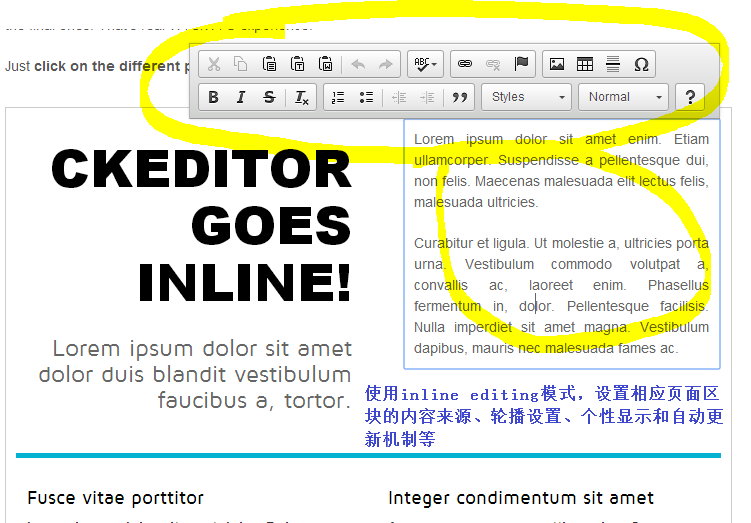The width and height of the screenshot is (751, 523).
Task: Toggle numbered list button
Action: point(338,97)
